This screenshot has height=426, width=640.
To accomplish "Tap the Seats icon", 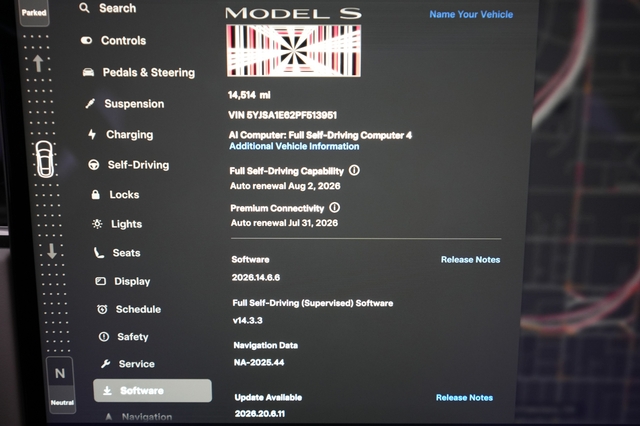I will coord(99,253).
